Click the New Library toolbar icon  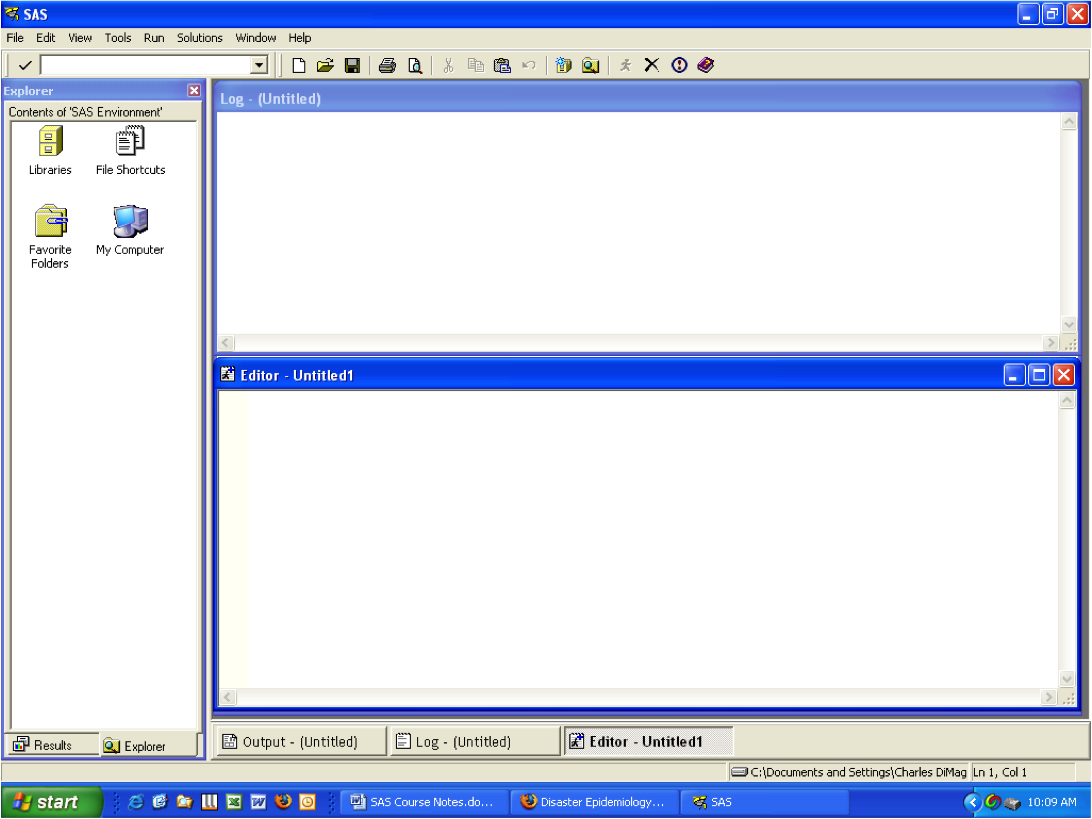point(563,65)
